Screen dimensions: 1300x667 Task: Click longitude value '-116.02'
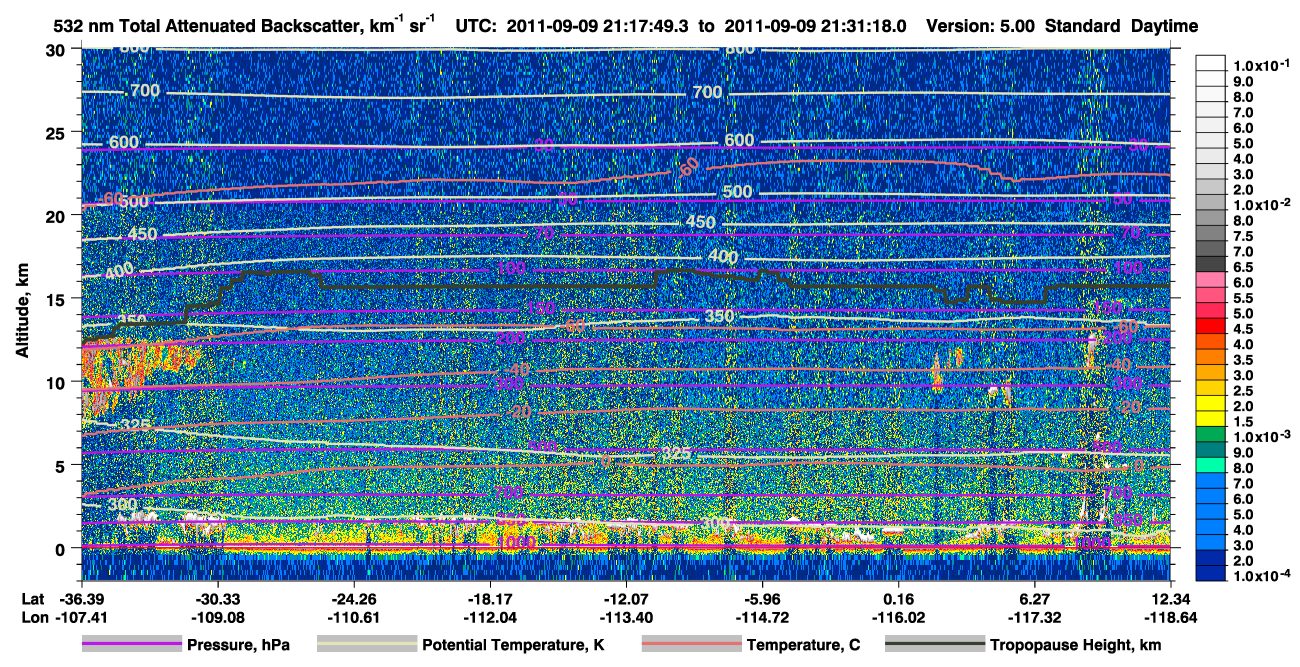898,617
